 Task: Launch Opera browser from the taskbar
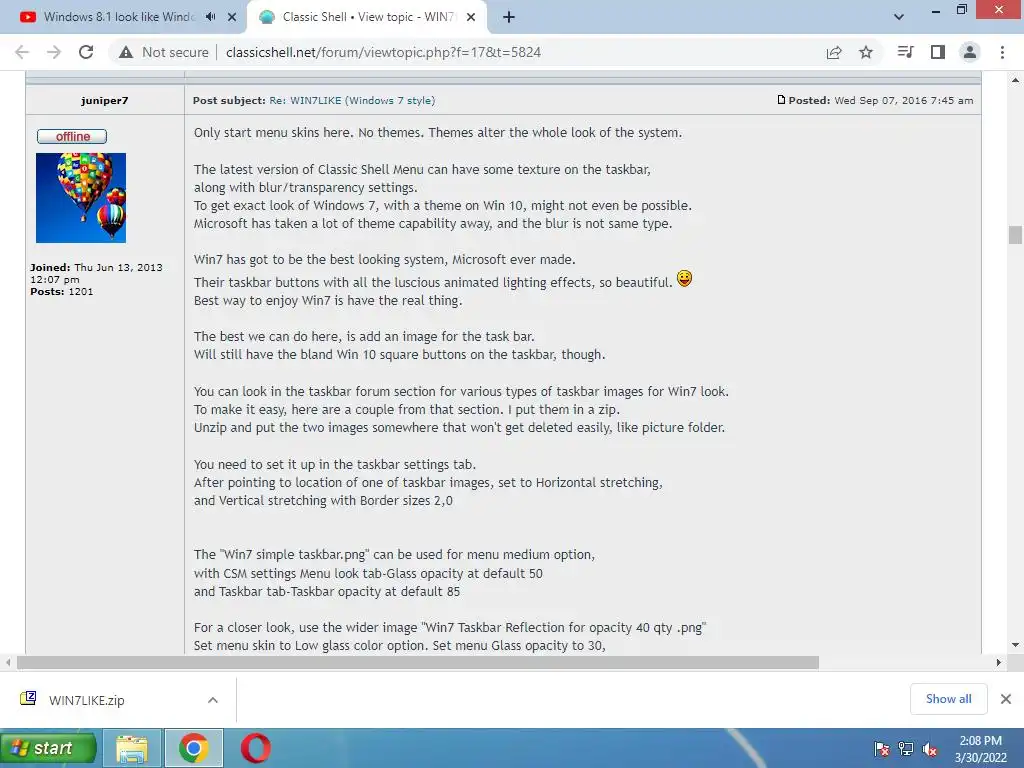tap(255, 748)
